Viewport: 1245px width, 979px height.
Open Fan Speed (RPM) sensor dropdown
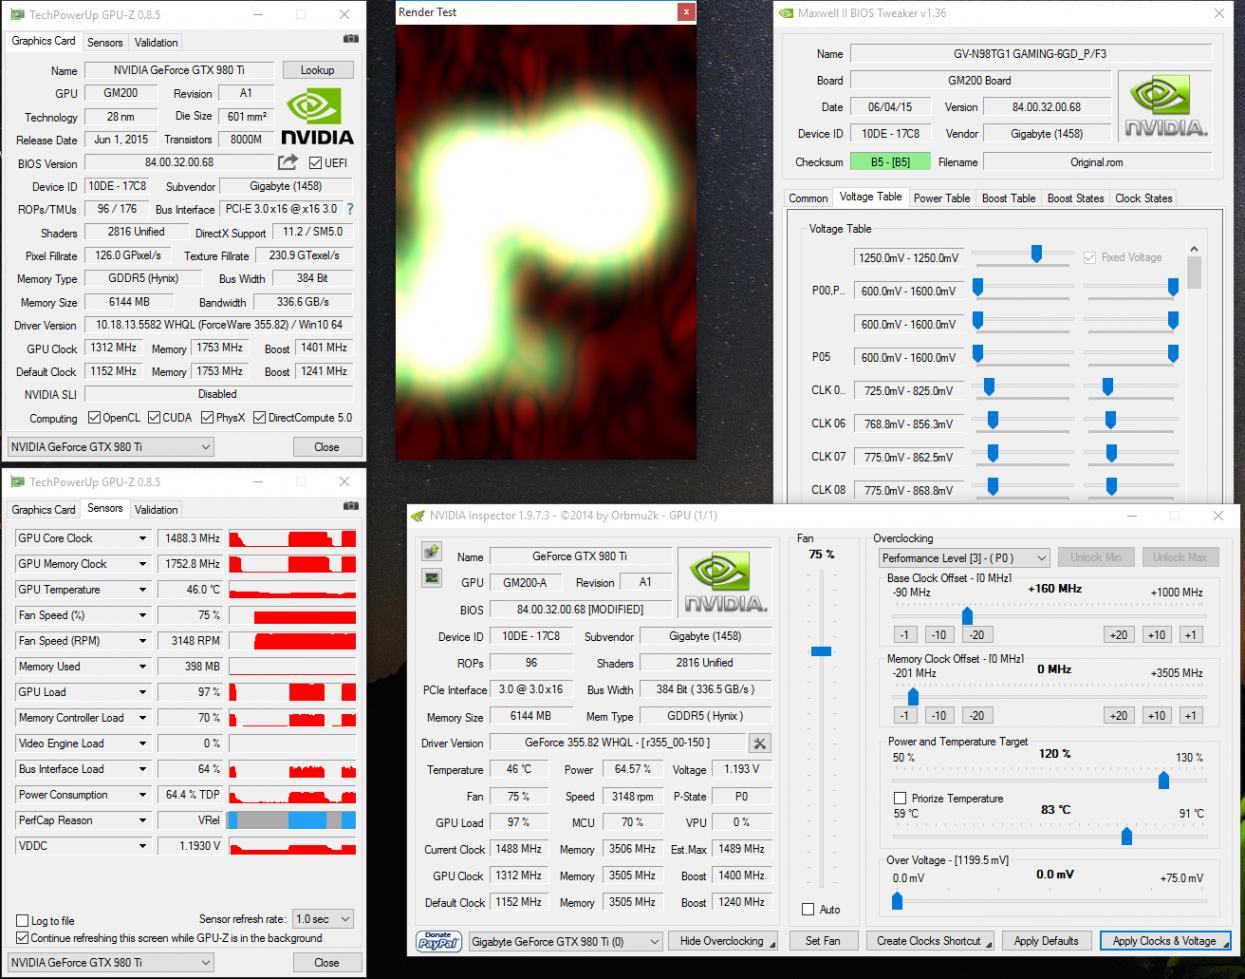(x=143, y=641)
